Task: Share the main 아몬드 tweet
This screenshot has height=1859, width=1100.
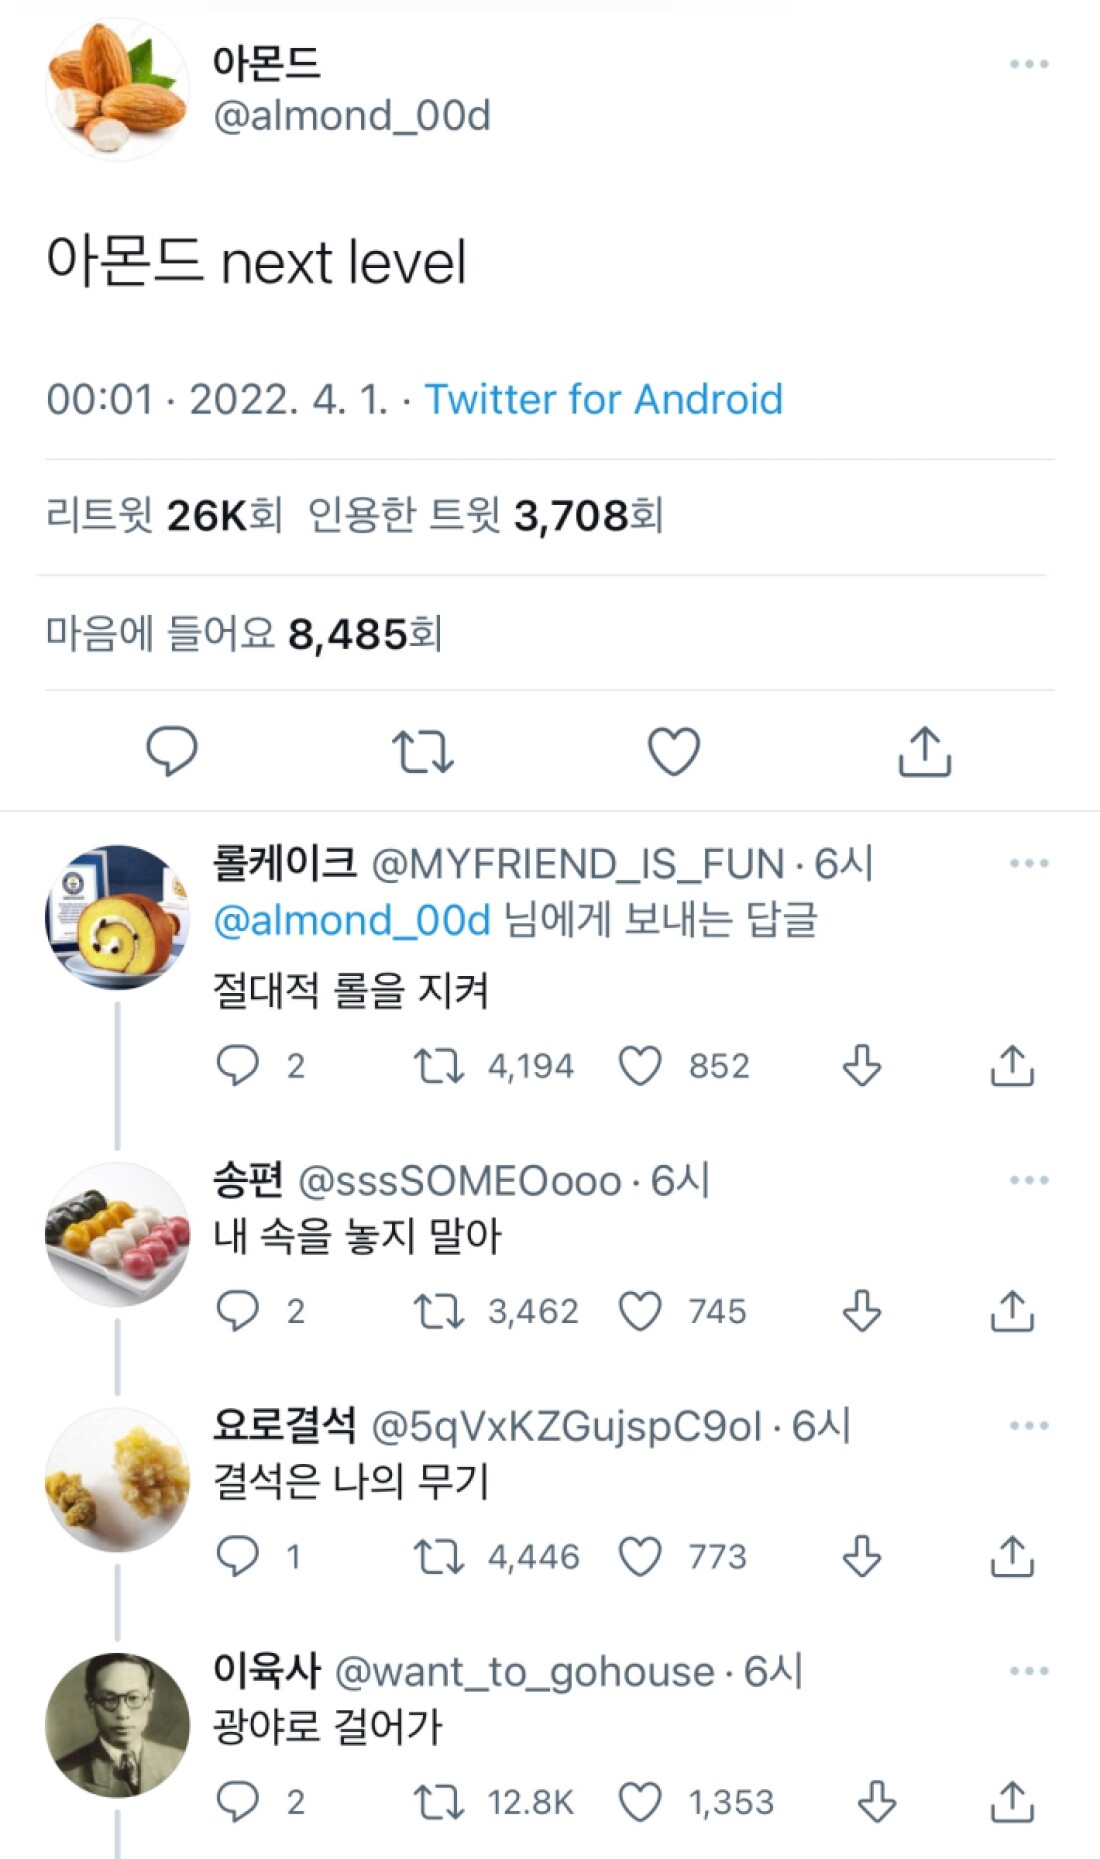Action: pos(924,752)
